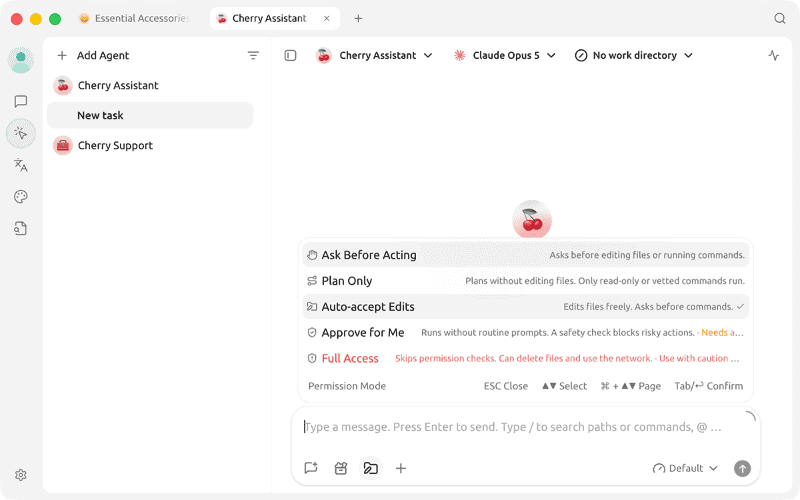
Task: Click the checkmark on Auto-accept Edits row
Action: (x=740, y=307)
